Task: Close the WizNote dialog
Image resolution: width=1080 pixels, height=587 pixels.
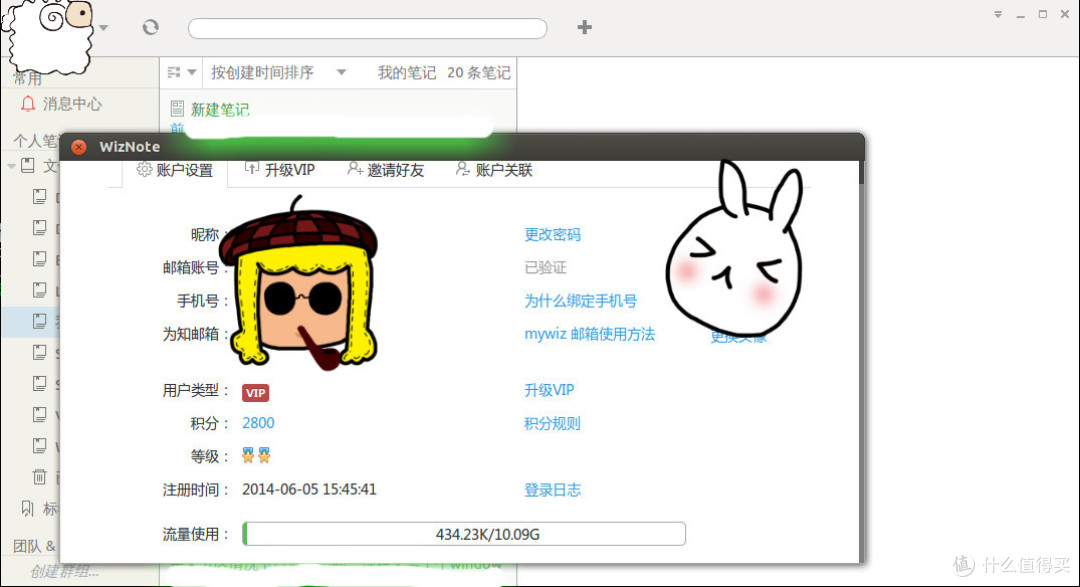Action: coord(79,147)
